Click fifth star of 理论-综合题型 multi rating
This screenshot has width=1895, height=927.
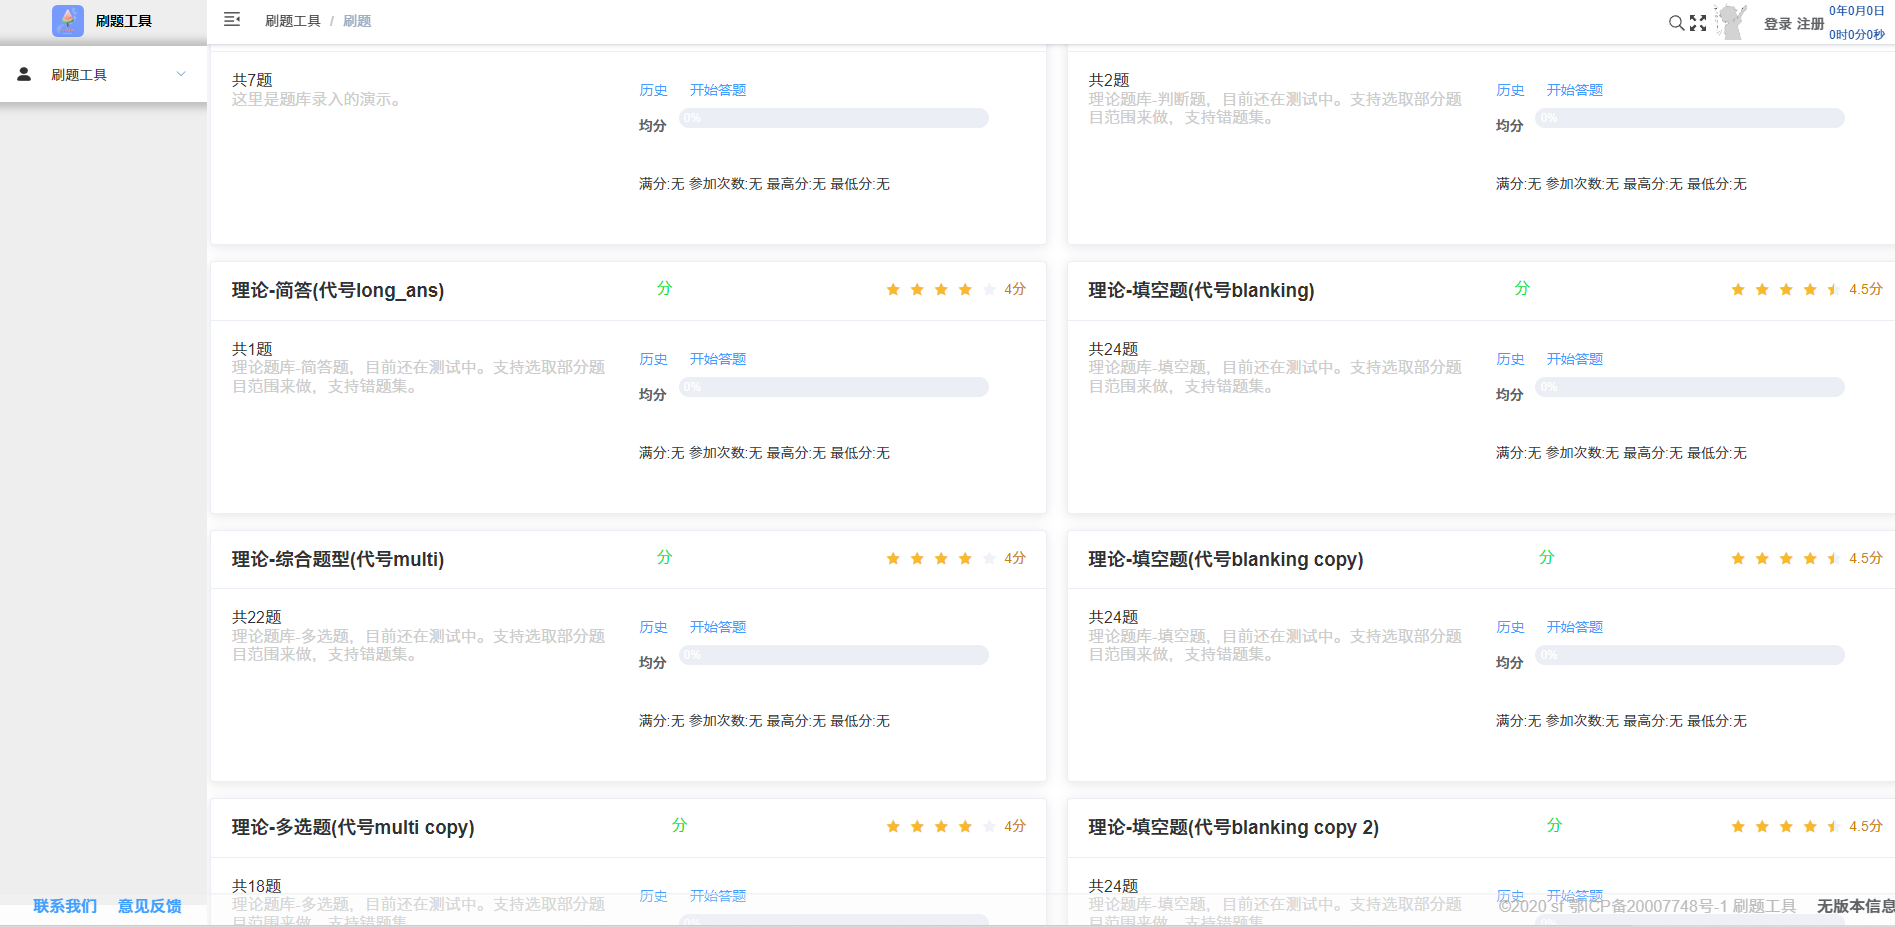click(x=989, y=559)
